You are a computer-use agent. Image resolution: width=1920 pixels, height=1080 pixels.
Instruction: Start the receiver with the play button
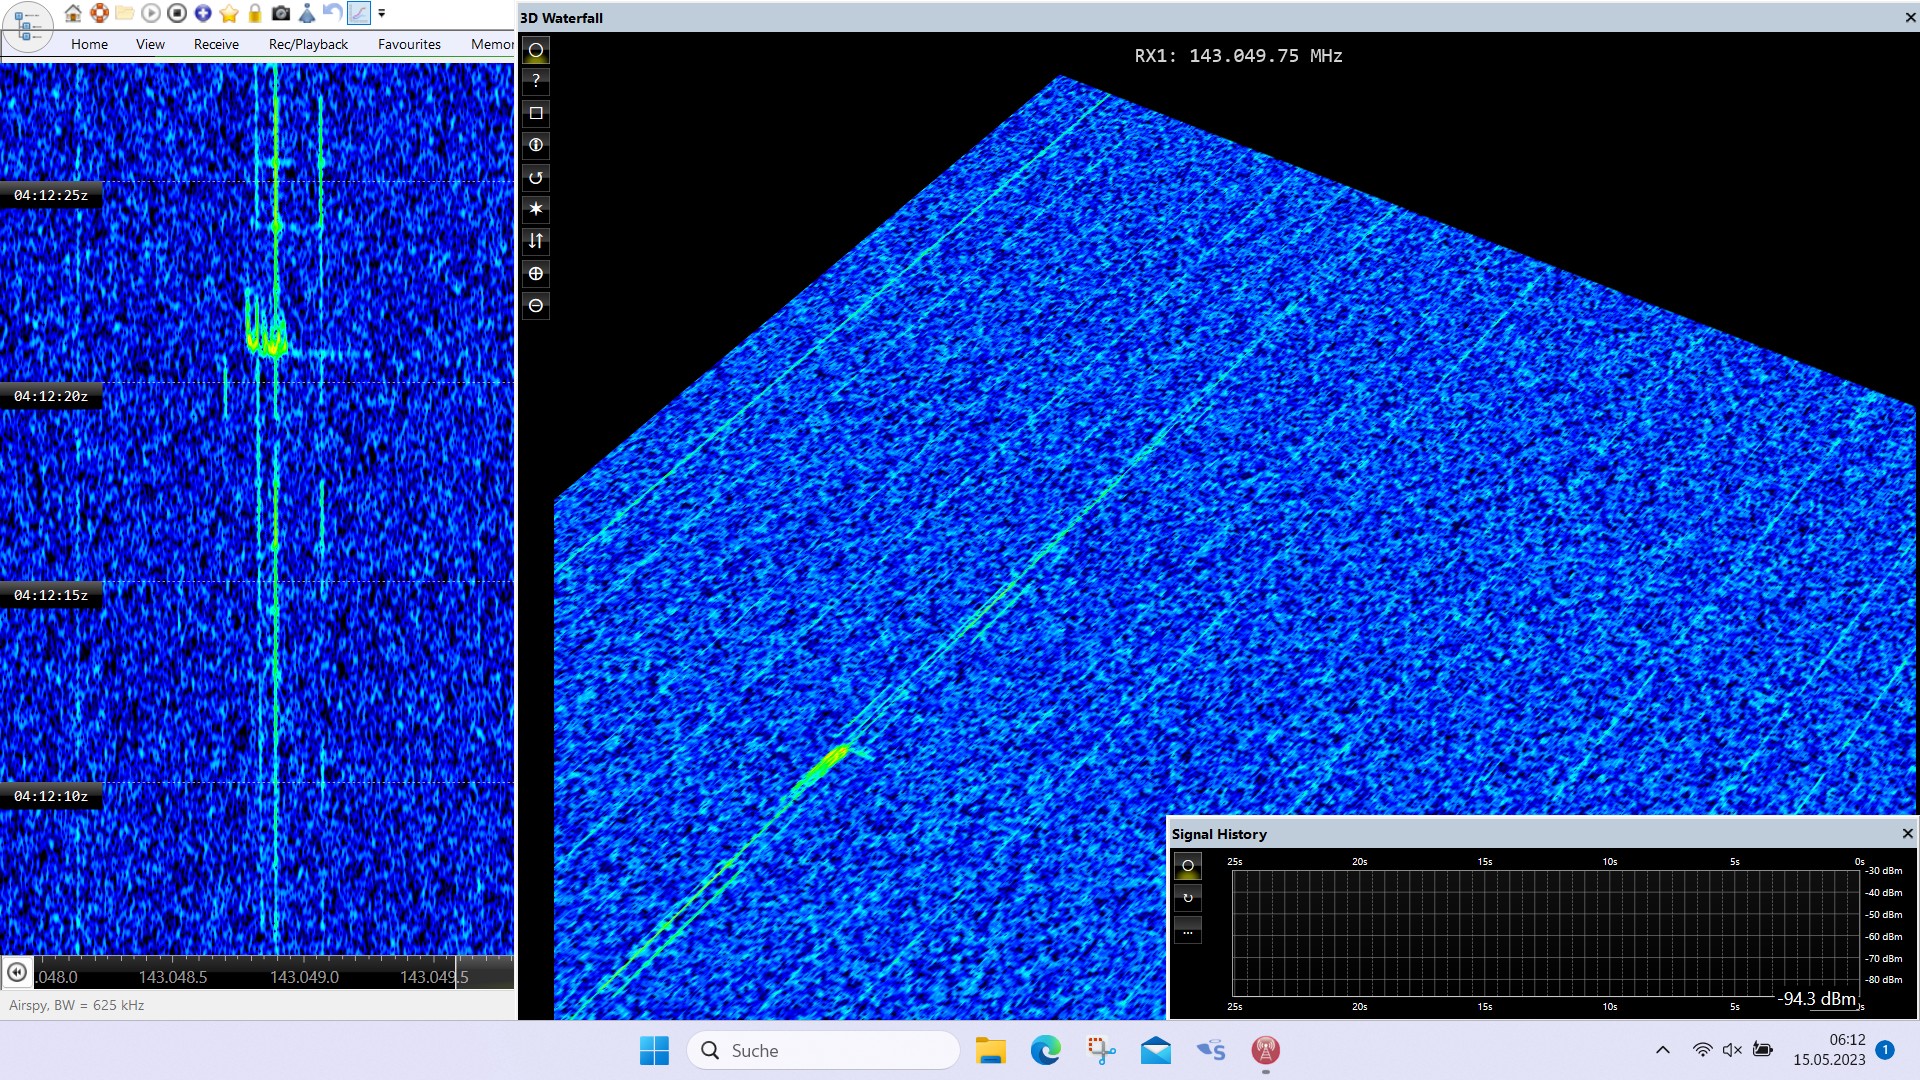(x=151, y=13)
